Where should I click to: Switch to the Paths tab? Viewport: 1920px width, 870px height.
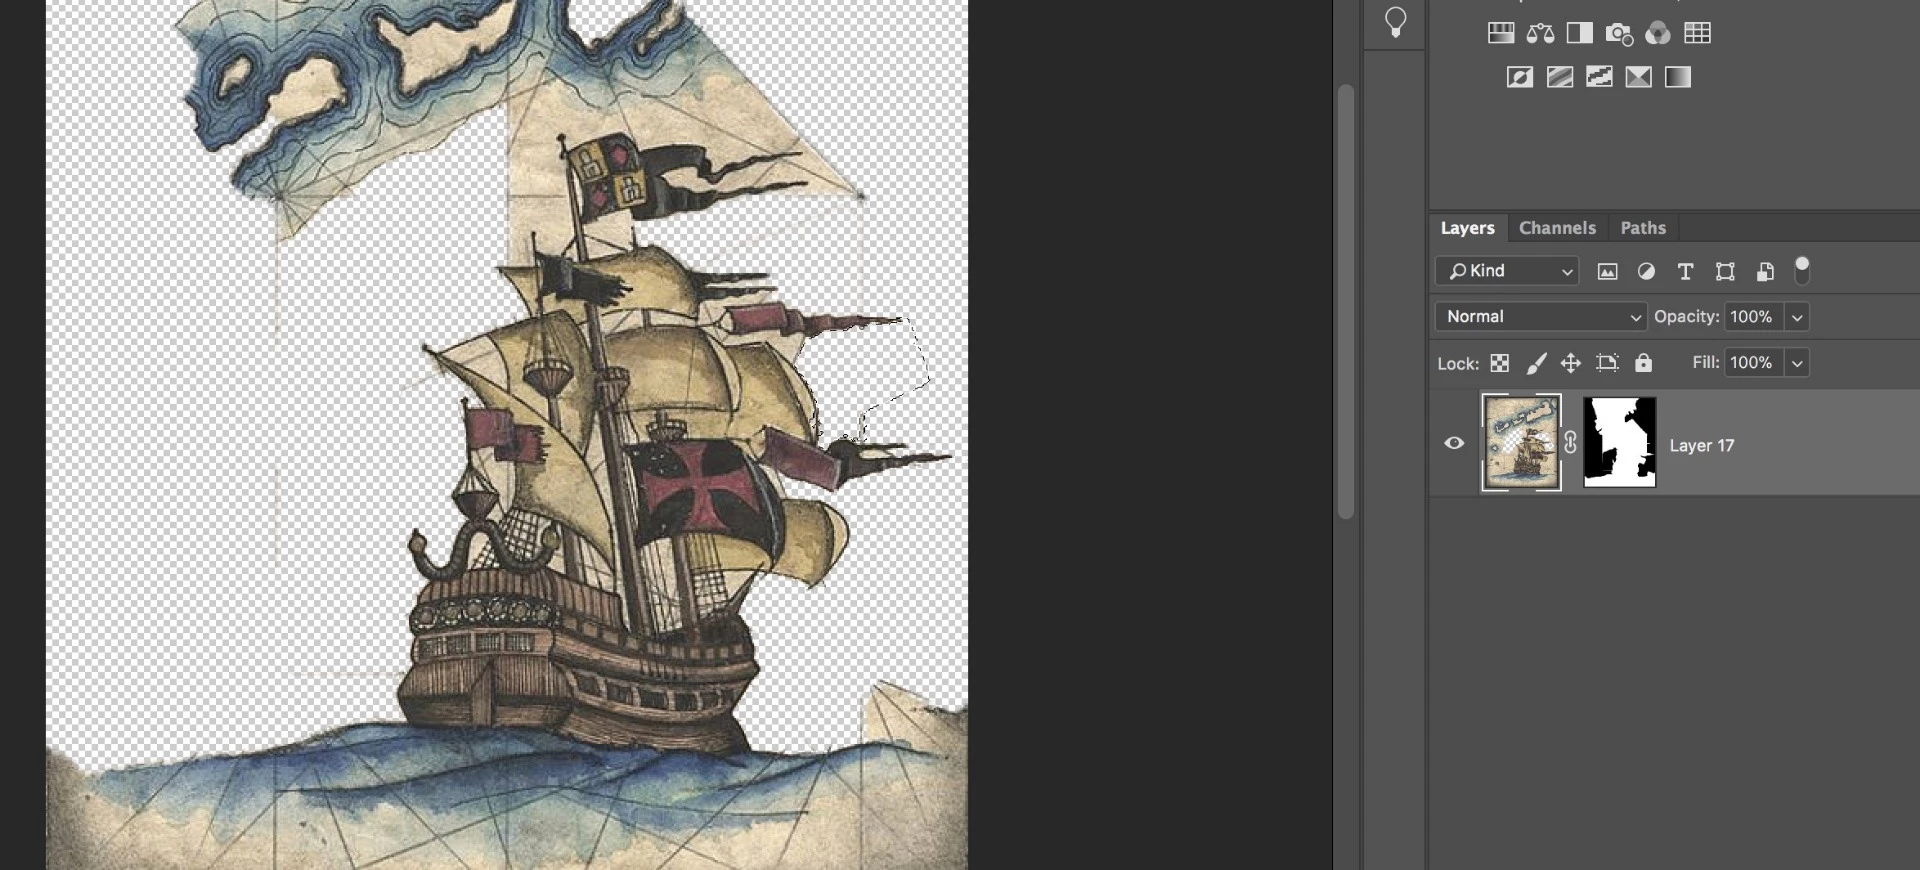(x=1643, y=228)
